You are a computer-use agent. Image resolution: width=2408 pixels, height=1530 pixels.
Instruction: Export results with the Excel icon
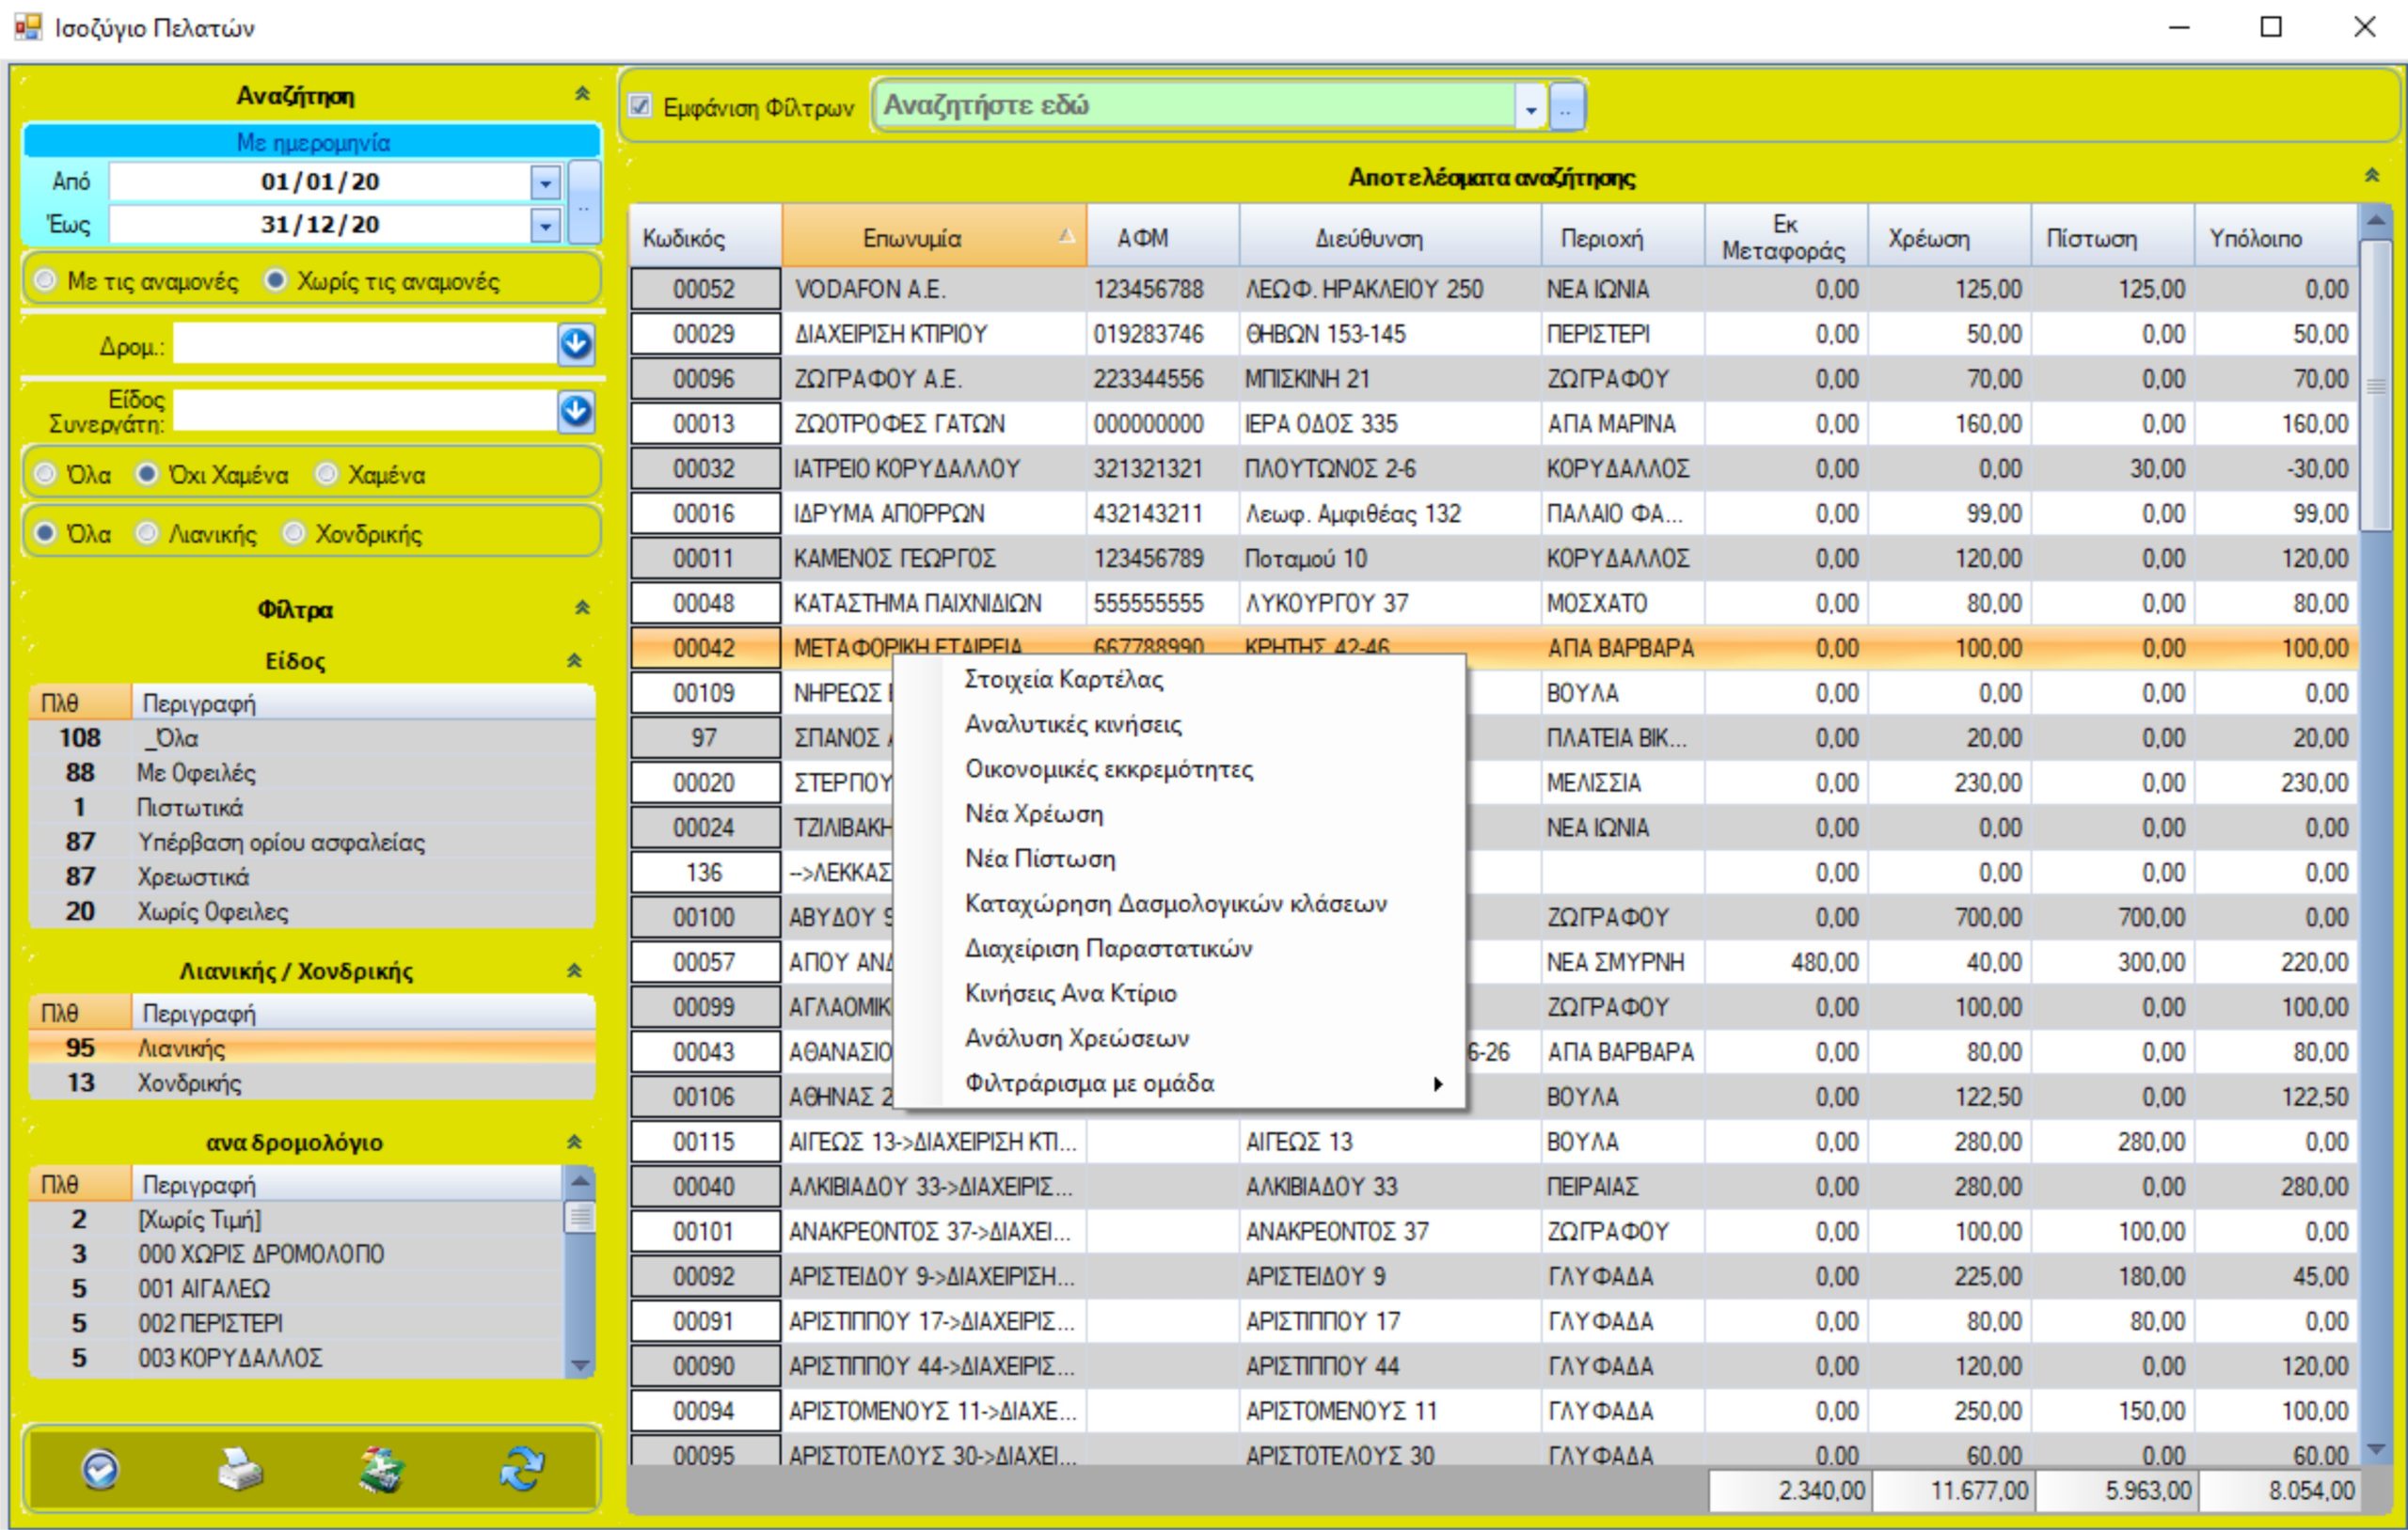pos(381,1469)
